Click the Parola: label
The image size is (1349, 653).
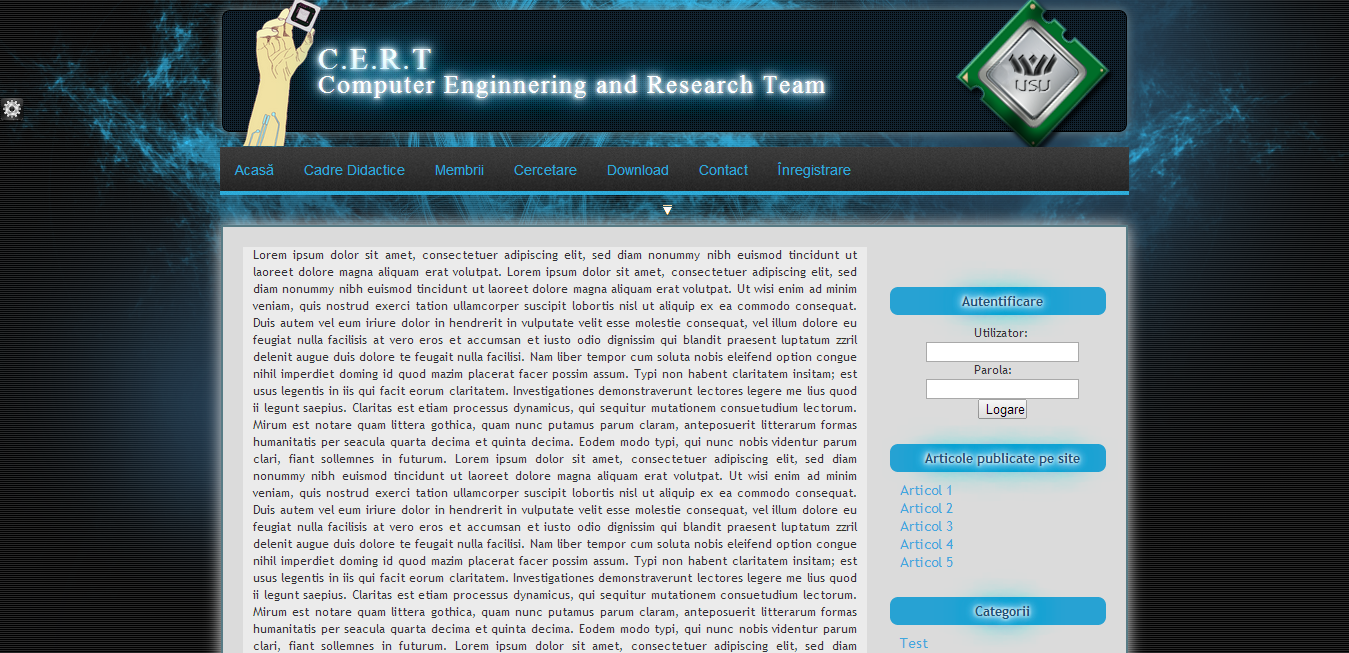pyautogui.click(x=993, y=370)
